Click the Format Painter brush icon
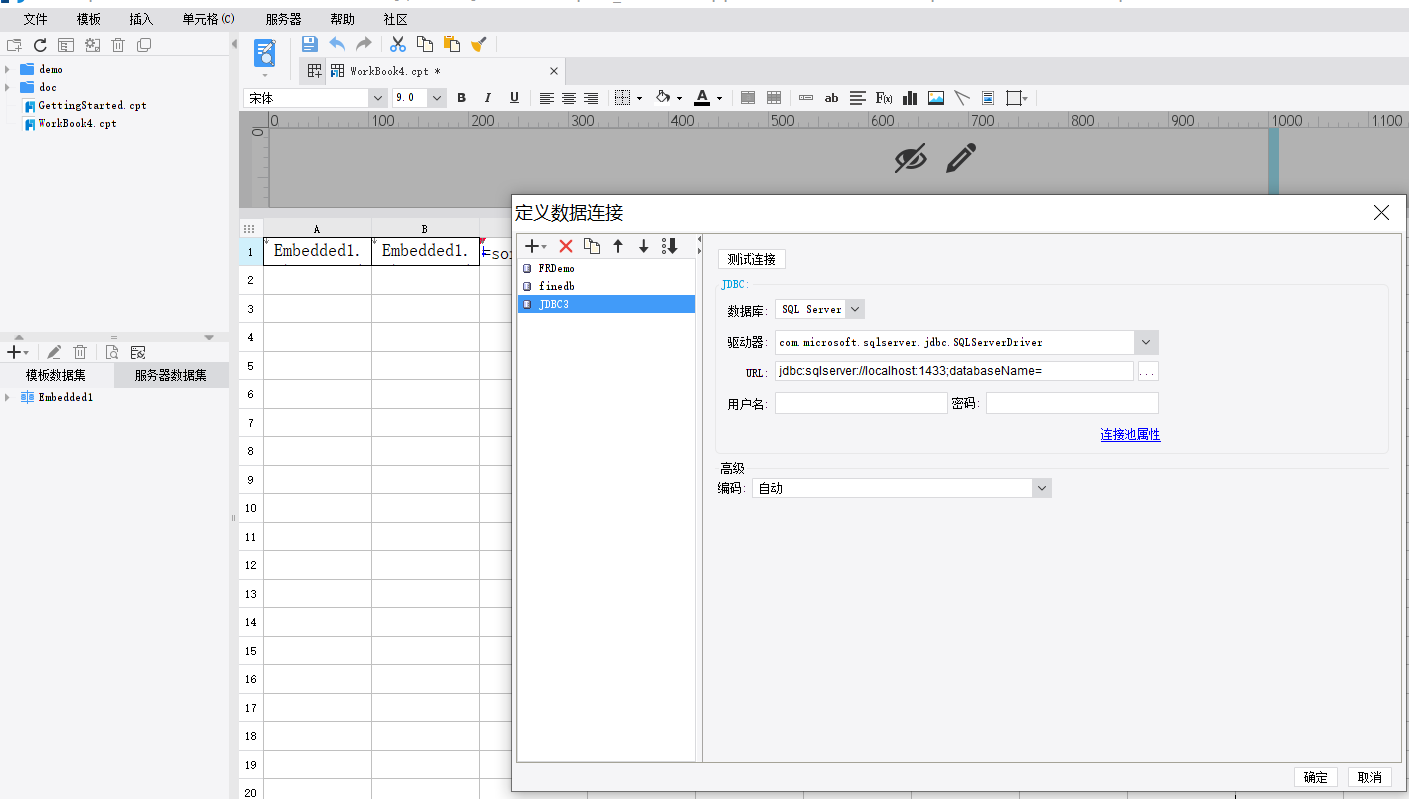This screenshot has width=1409, height=799. click(x=479, y=44)
